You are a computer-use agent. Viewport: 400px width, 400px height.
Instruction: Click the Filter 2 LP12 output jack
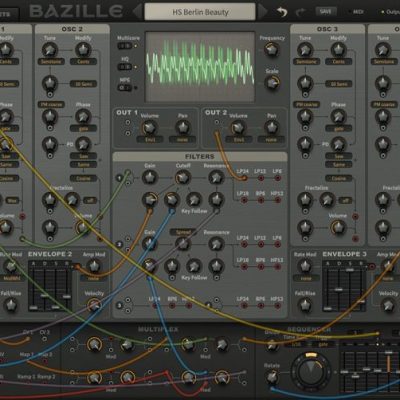click(x=261, y=245)
